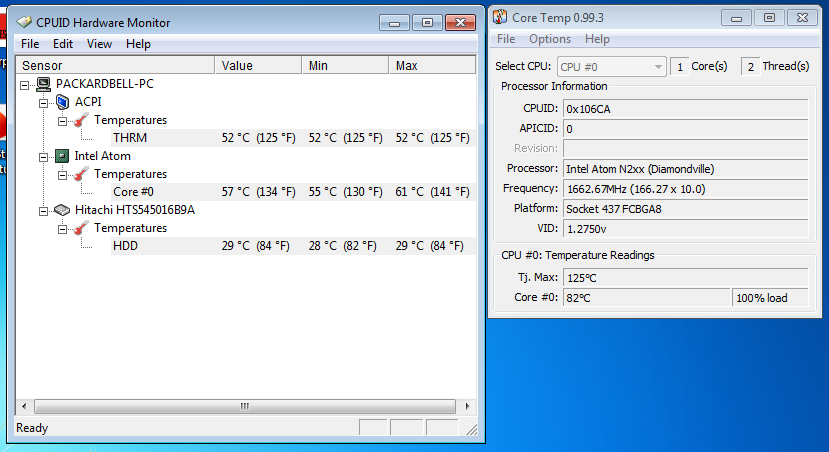The image size is (829, 452).
Task: Click the Value column header
Action: (259, 65)
